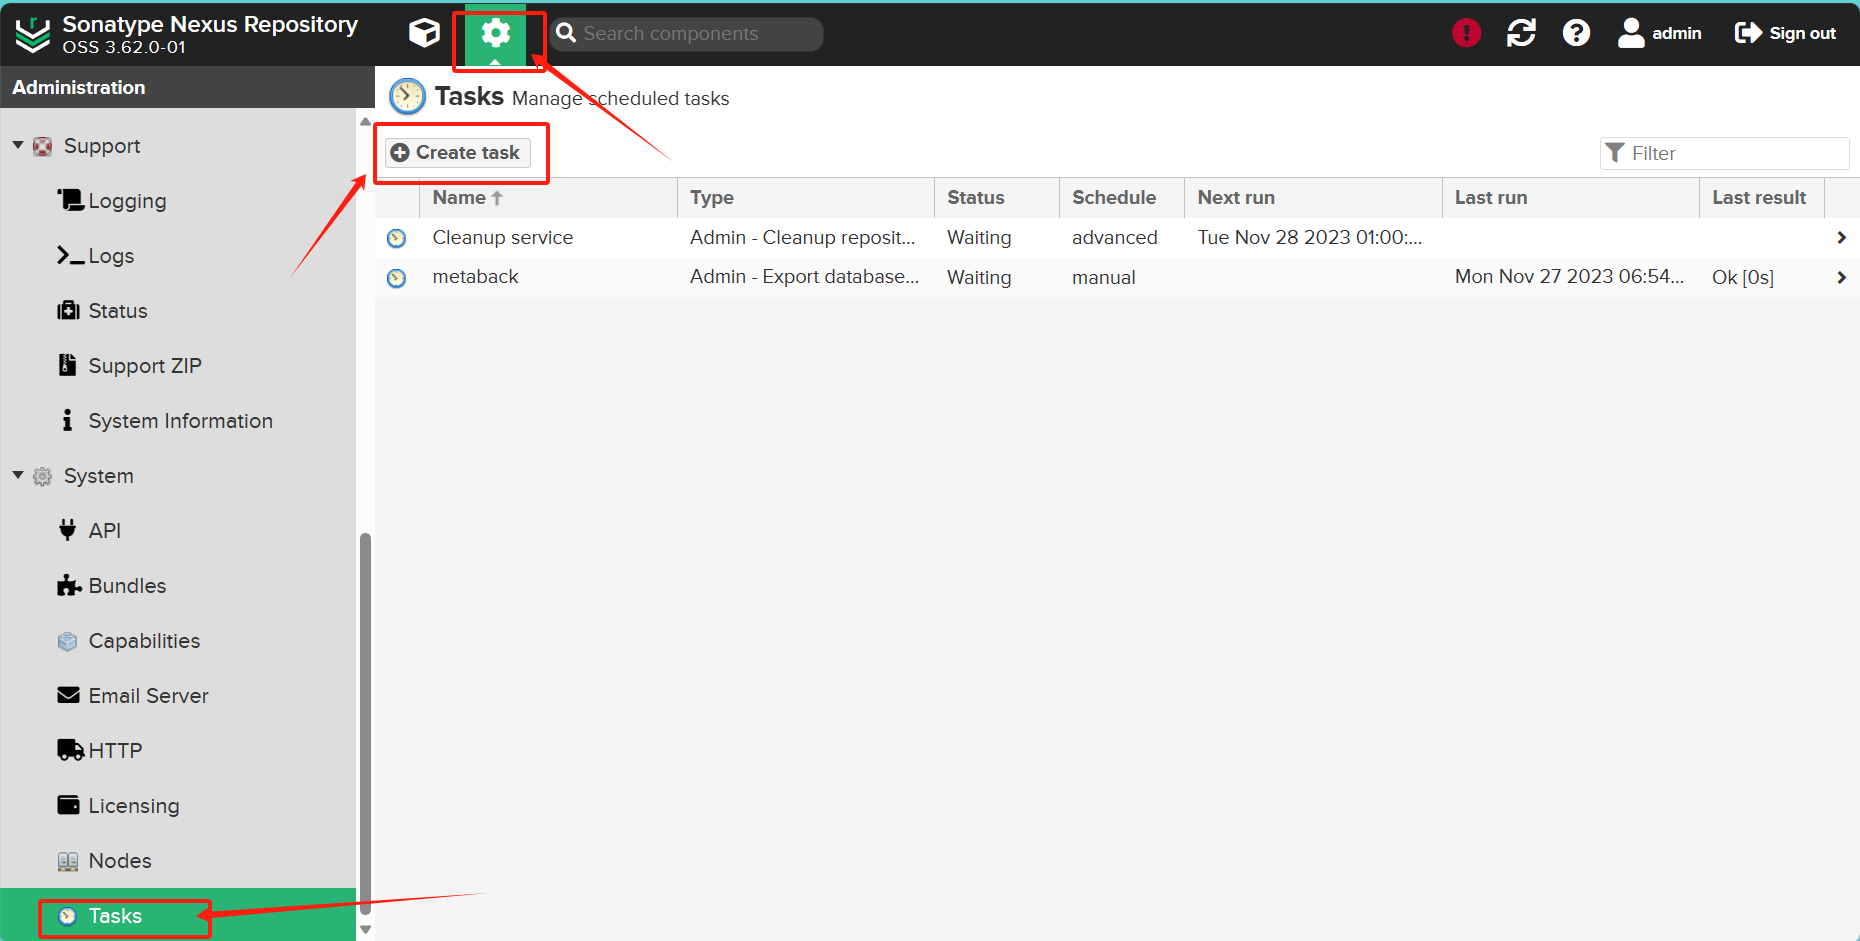
Task: Open the Cleanup service task row
Action: 1117,238
